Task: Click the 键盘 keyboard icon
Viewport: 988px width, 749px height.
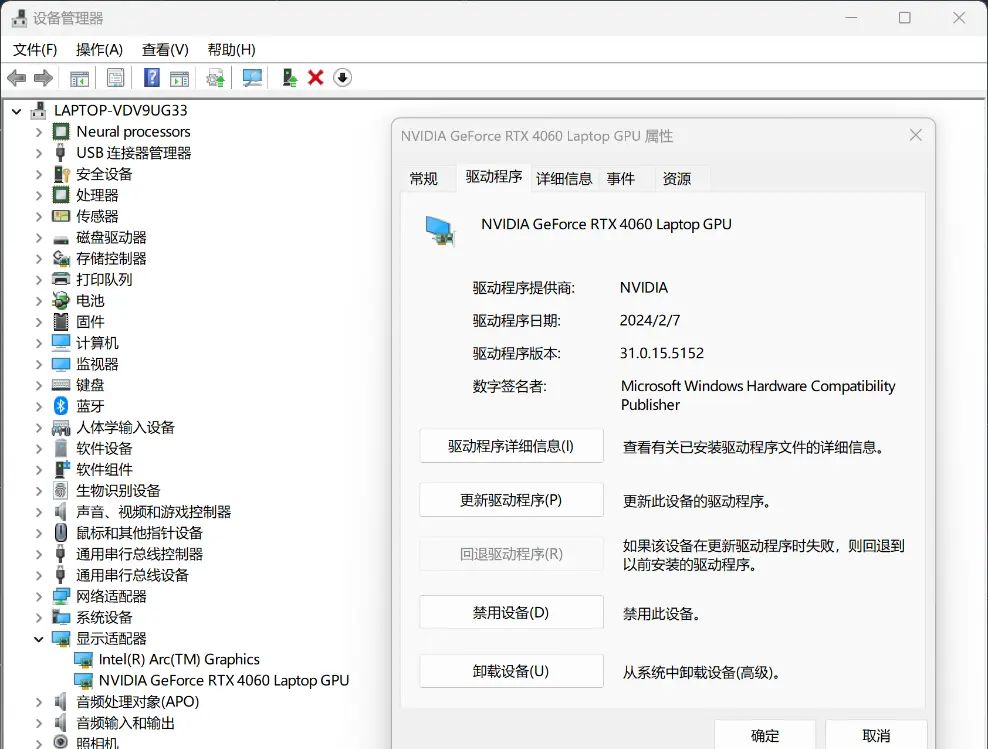Action: point(61,385)
